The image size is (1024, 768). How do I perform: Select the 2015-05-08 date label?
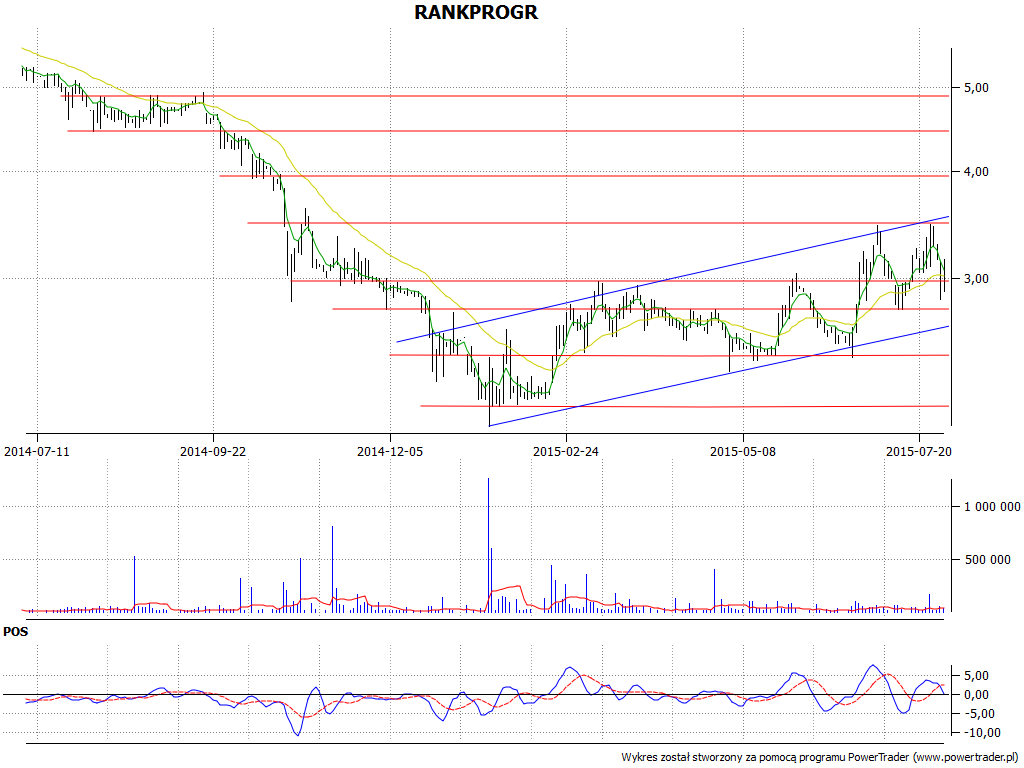click(x=743, y=451)
